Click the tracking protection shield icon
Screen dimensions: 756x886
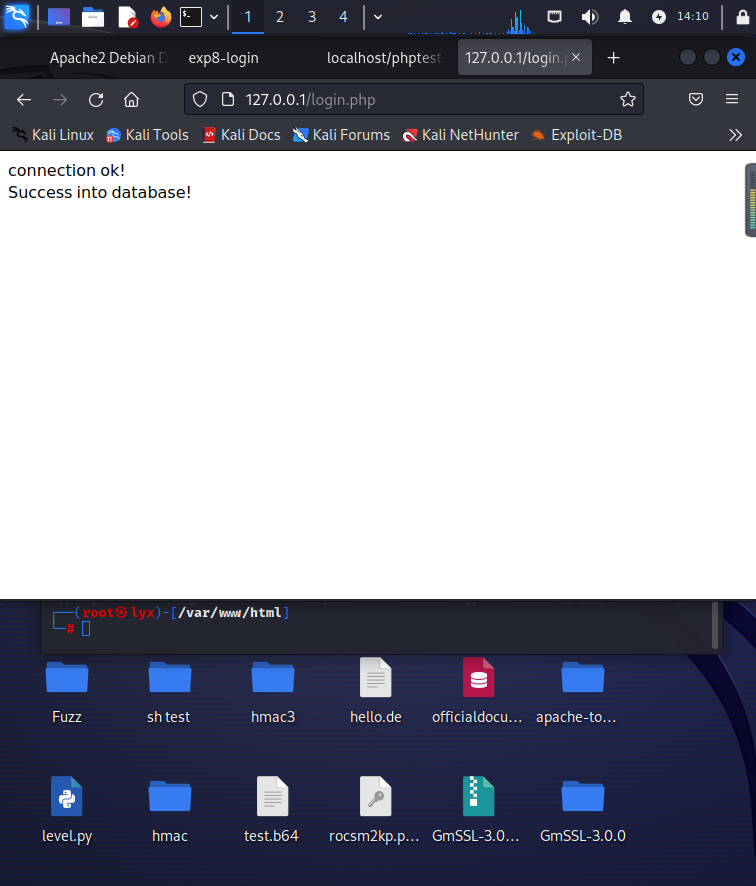pos(200,99)
